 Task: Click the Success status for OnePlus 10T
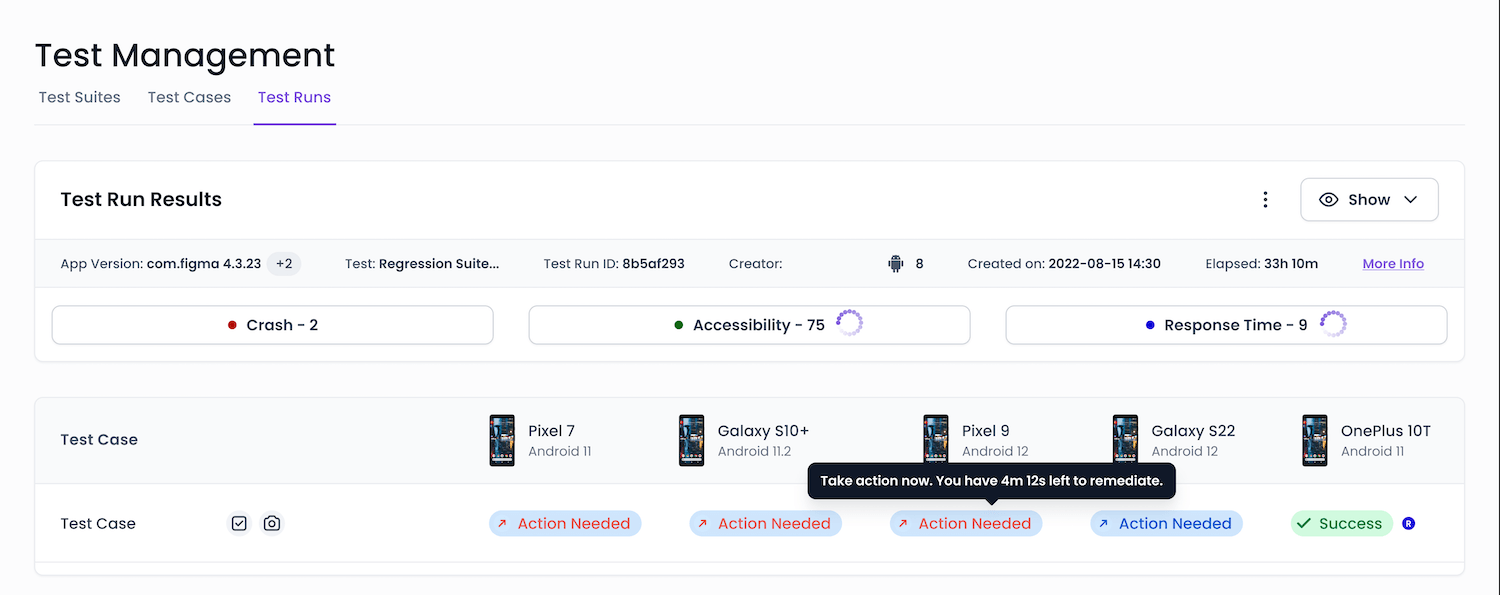pyautogui.click(x=1341, y=523)
